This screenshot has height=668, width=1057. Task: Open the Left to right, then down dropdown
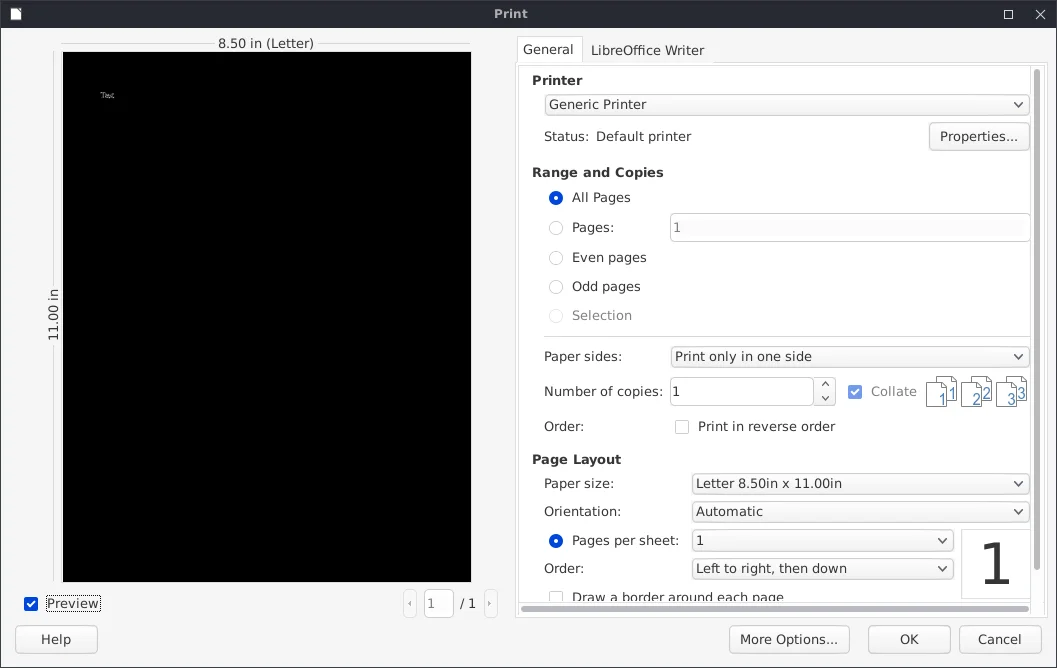tap(822, 569)
